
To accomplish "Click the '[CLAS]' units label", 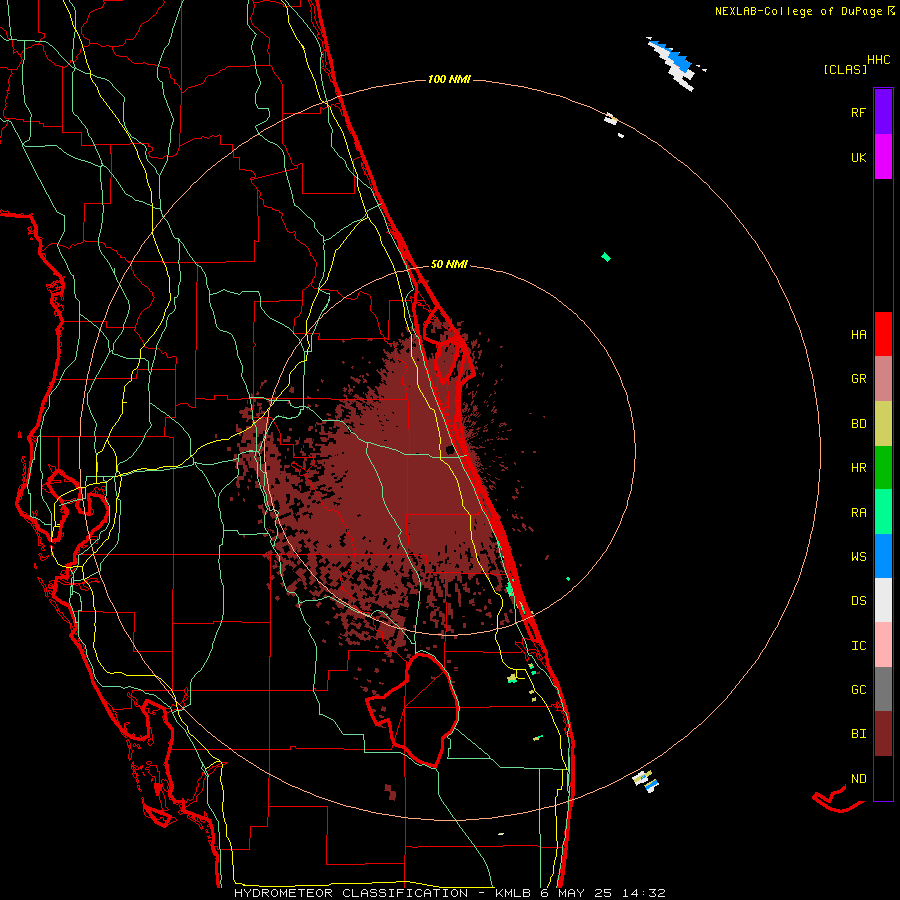I will (845, 70).
